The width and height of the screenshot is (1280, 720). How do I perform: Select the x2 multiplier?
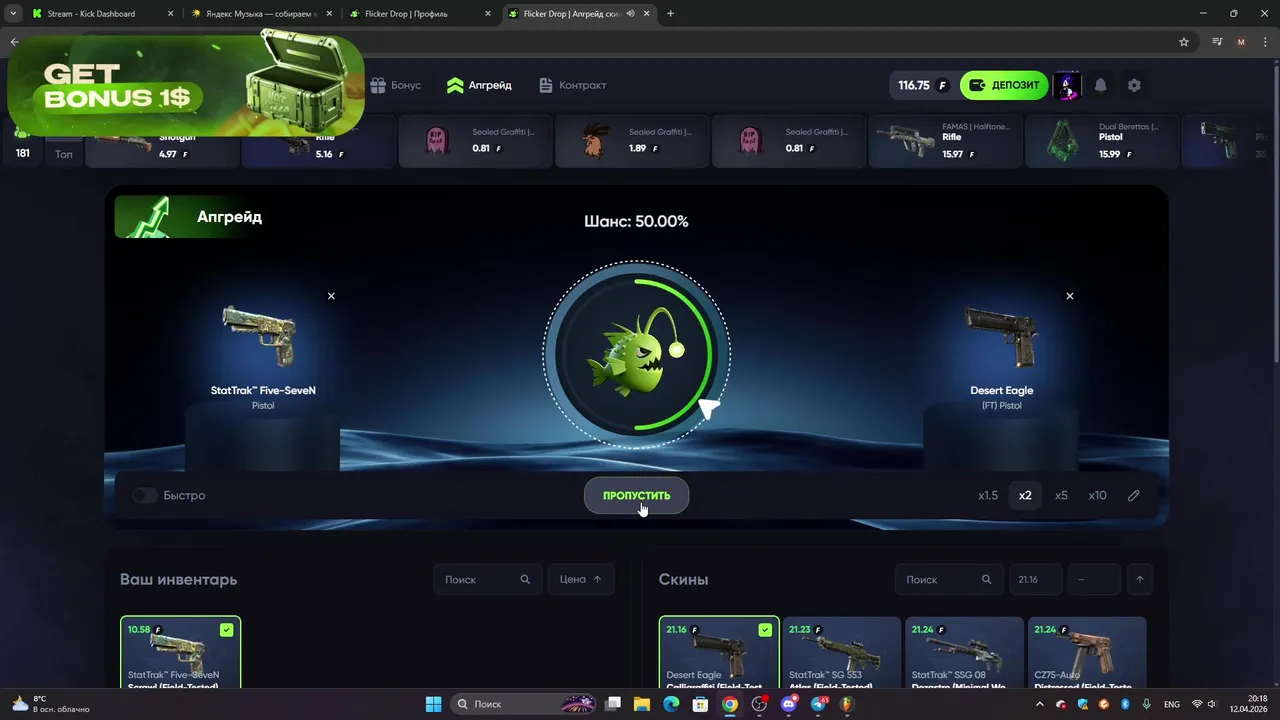pos(1025,495)
